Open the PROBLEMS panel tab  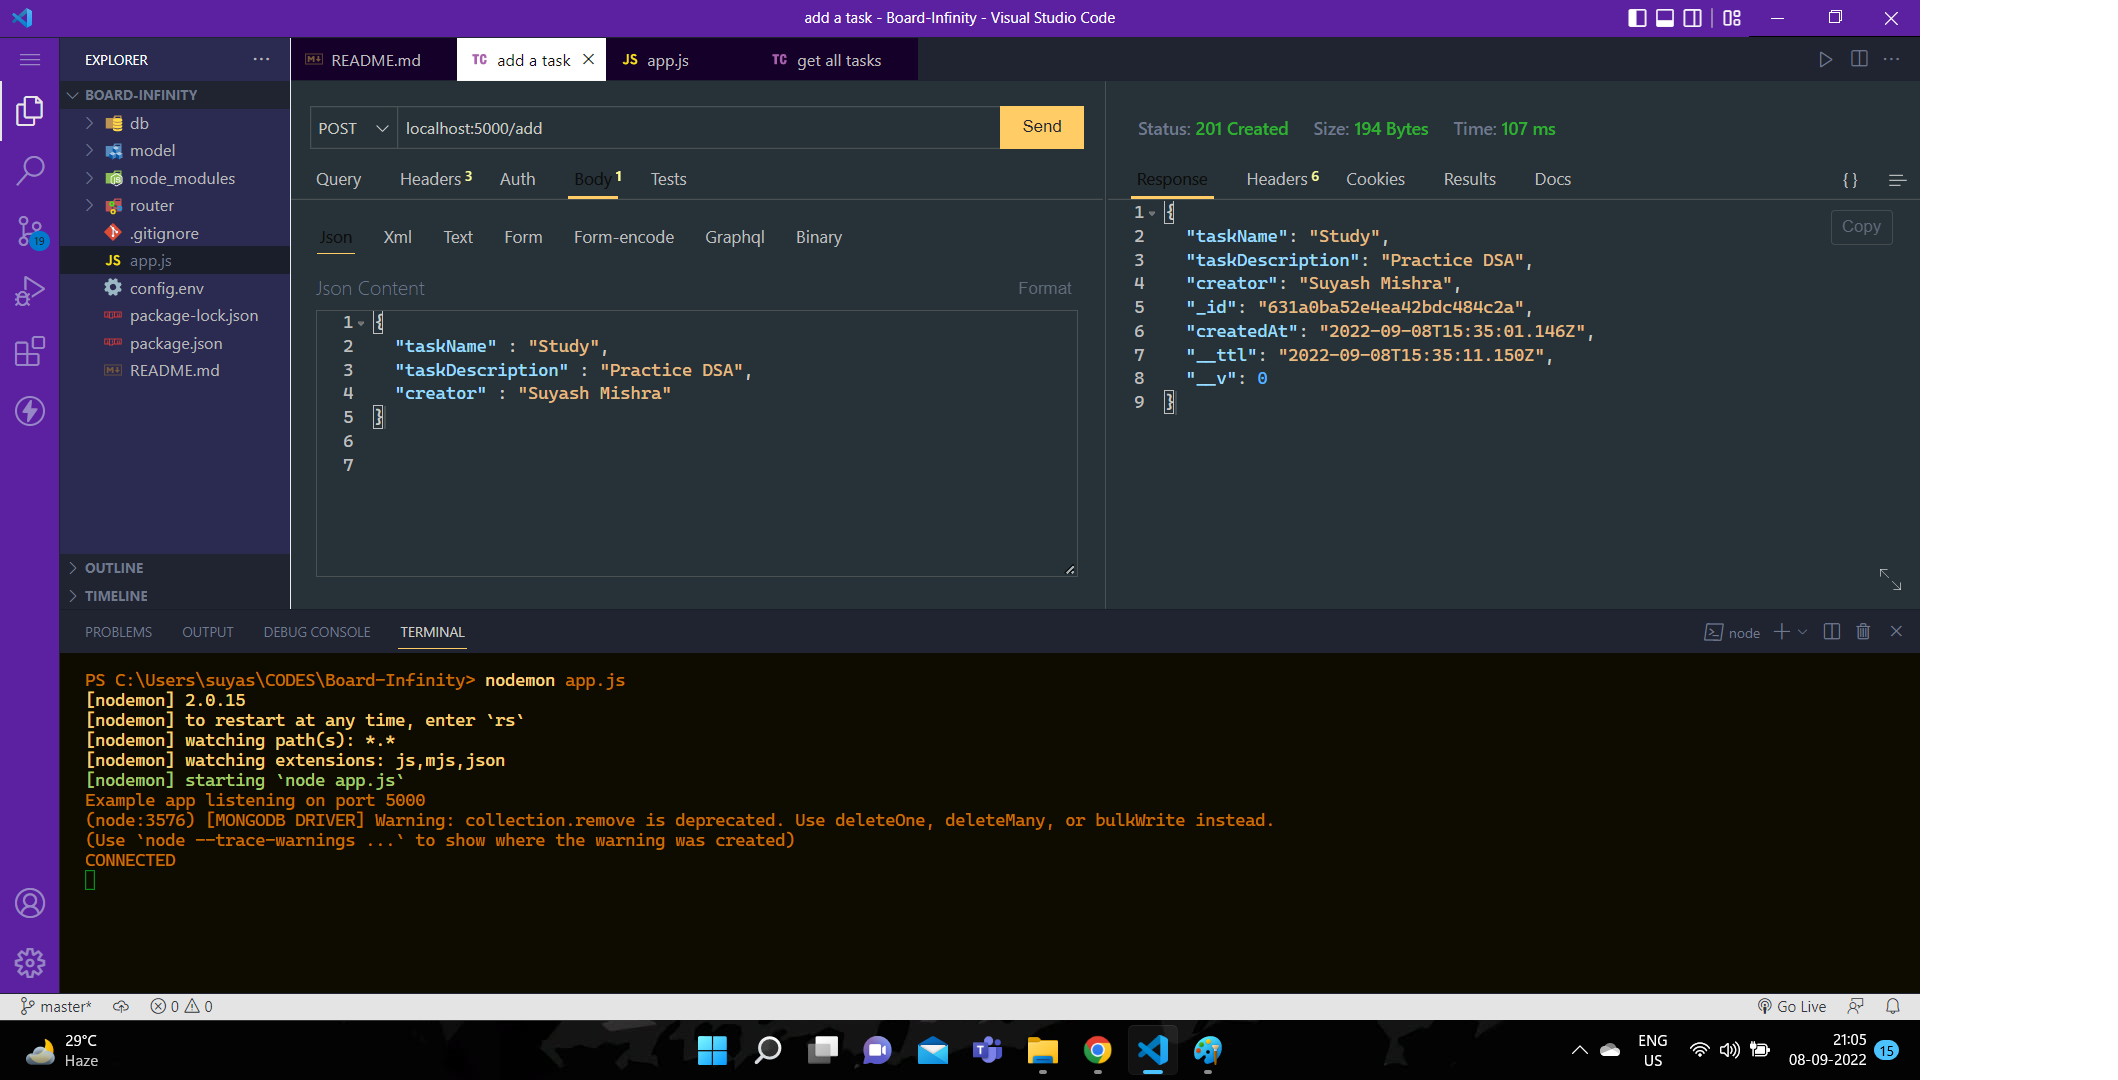pyautogui.click(x=118, y=632)
